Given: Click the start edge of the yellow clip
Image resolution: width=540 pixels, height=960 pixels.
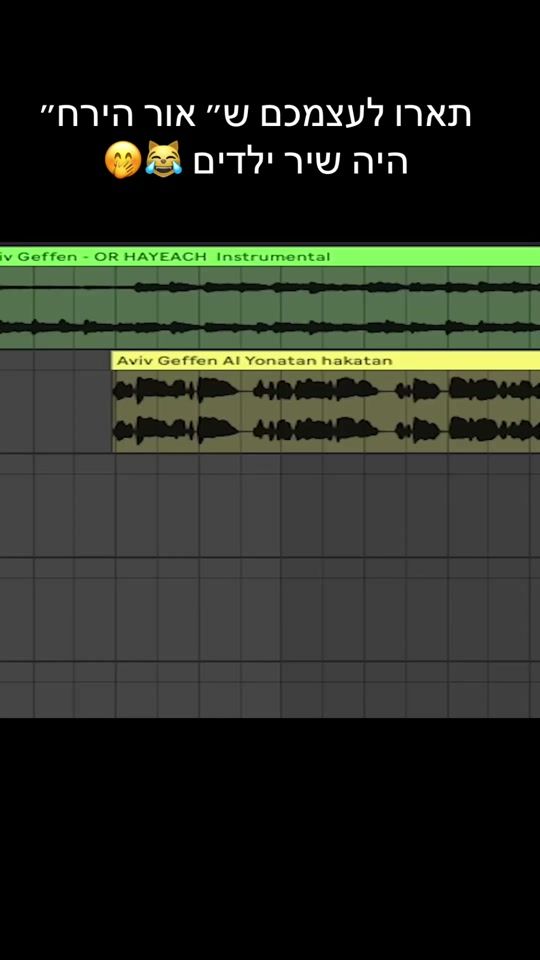Looking at the screenshot, I should 113,402.
